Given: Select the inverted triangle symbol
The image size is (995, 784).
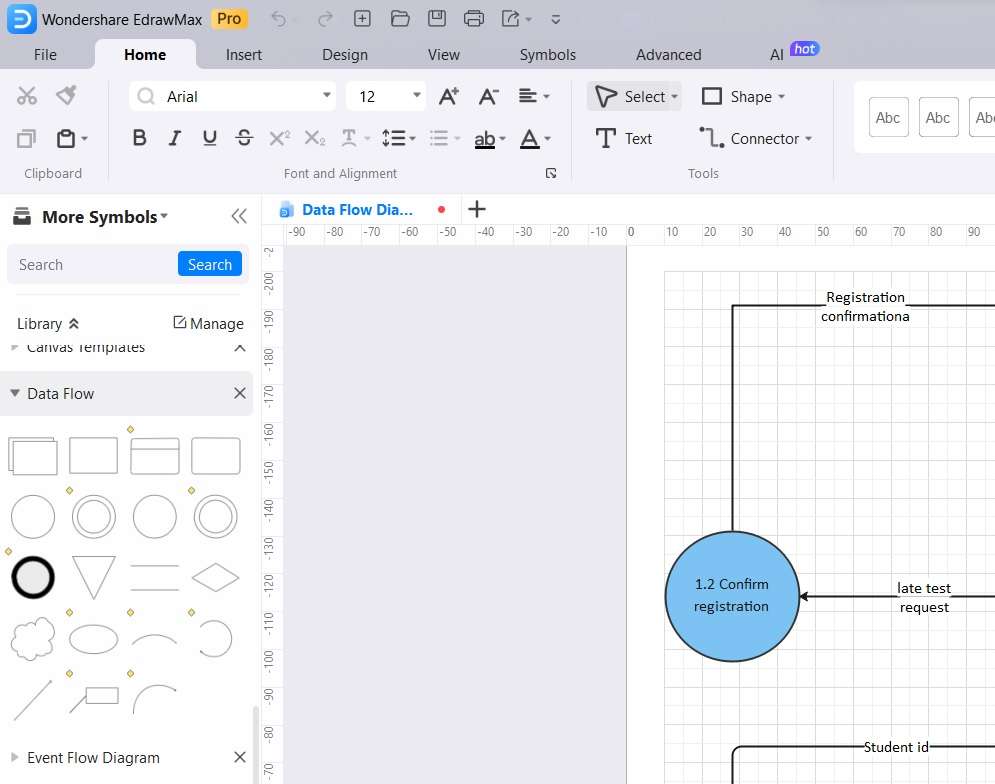Looking at the screenshot, I should click(94, 577).
